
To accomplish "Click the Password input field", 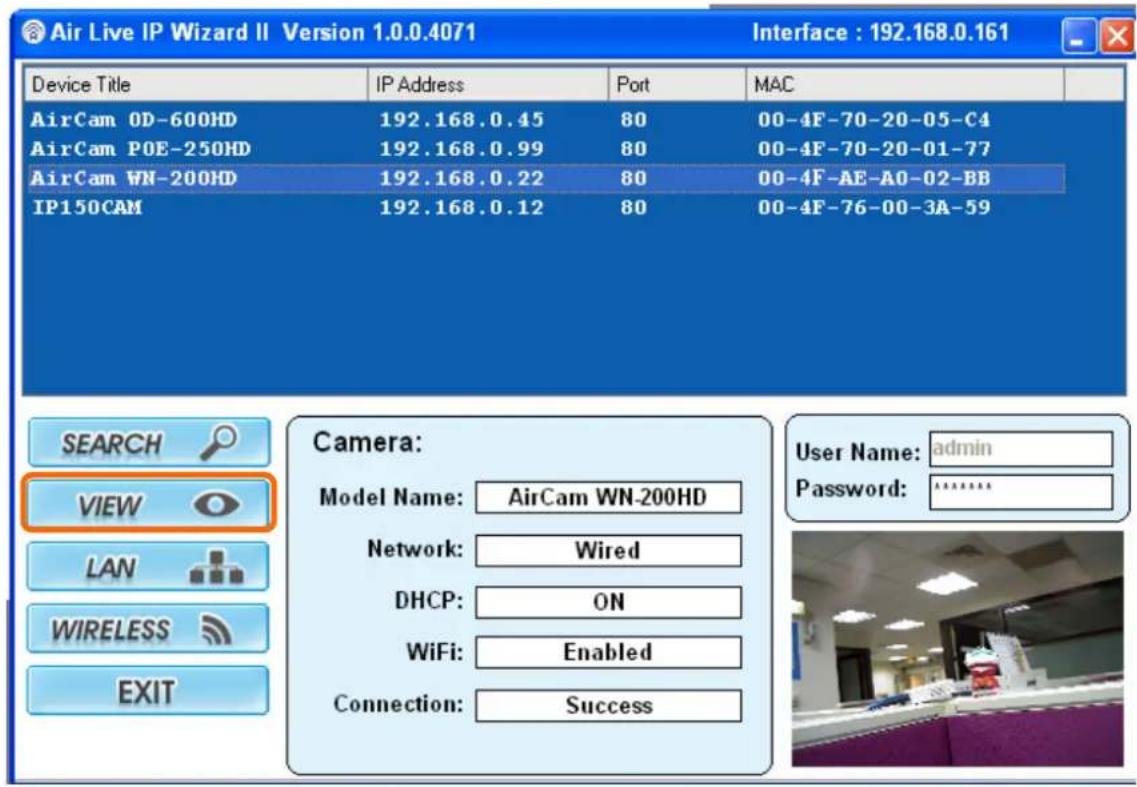I will coord(1020,493).
